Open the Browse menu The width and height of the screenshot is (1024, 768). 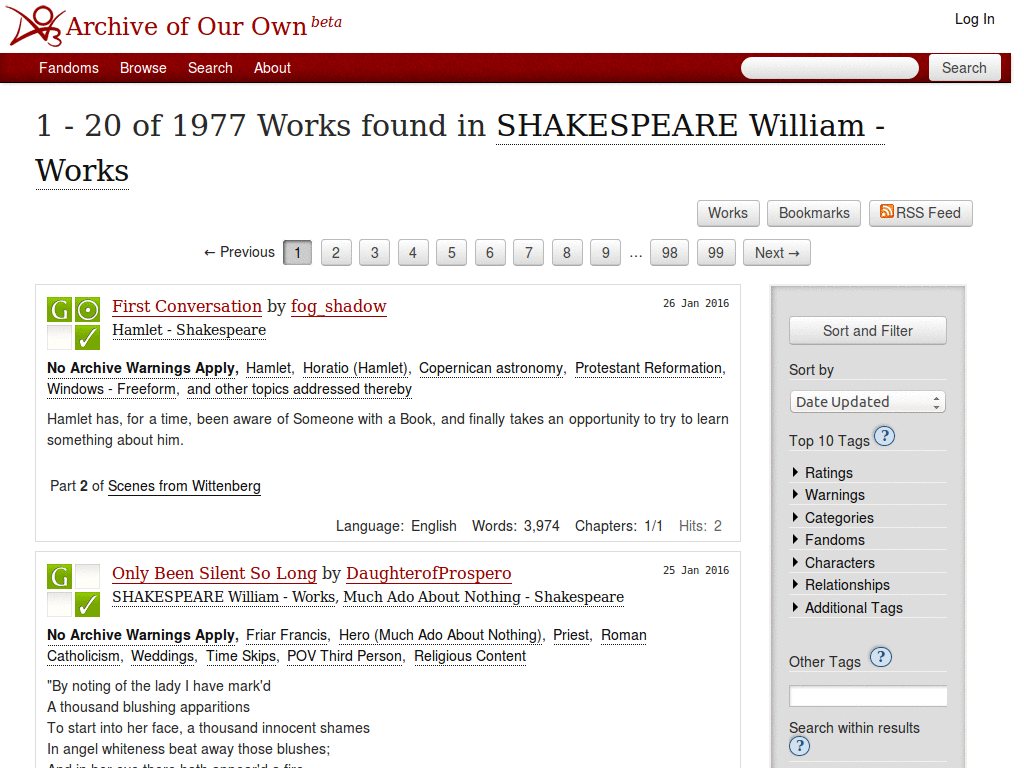tap(143, 68)
